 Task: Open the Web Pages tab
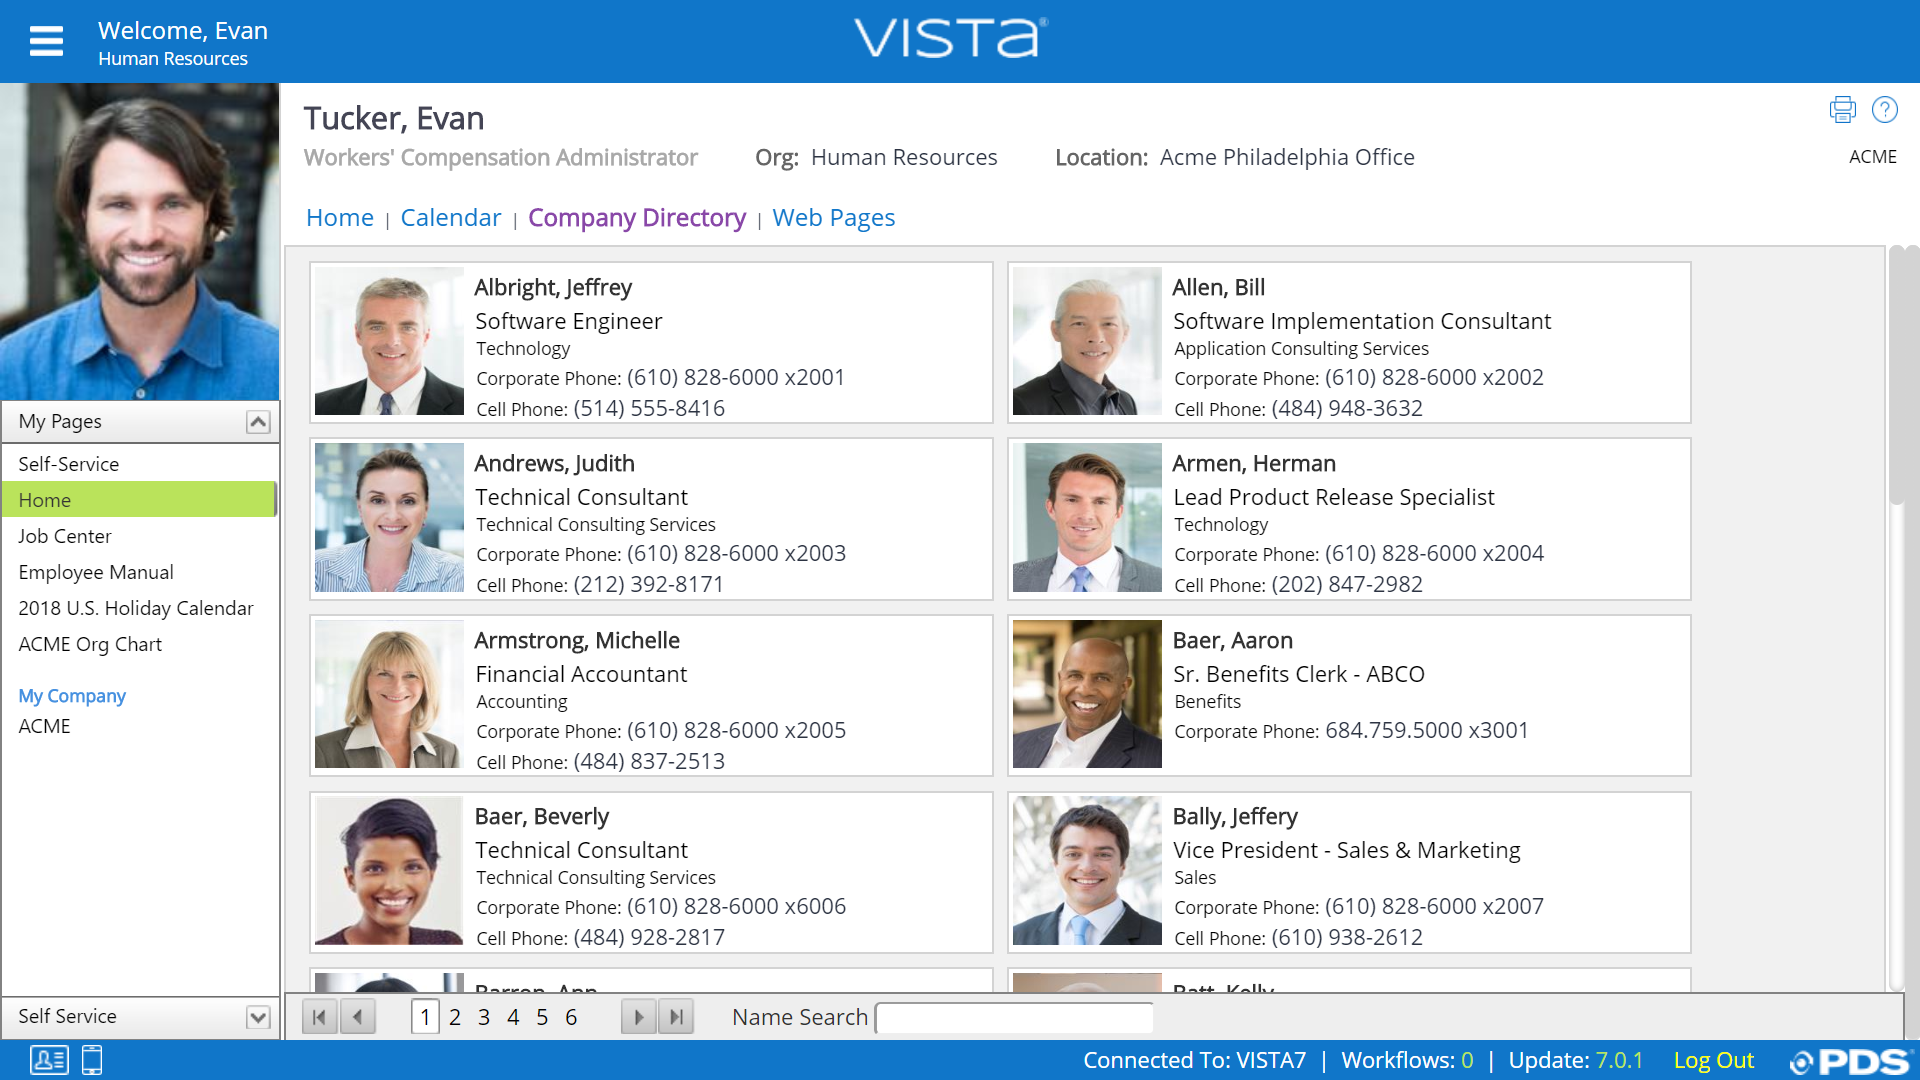coord(833,218)
